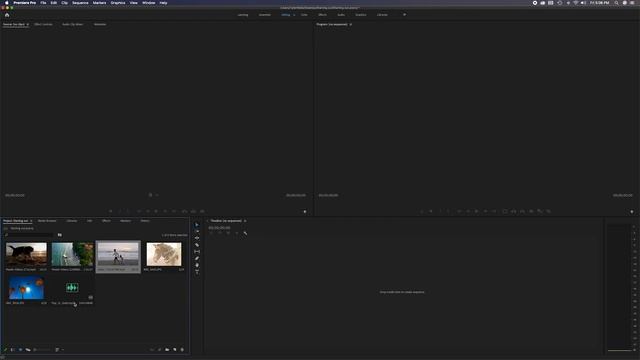Click the Insert button in Source monitor
This screenshot has width=640, height=360.
(184, 211)
